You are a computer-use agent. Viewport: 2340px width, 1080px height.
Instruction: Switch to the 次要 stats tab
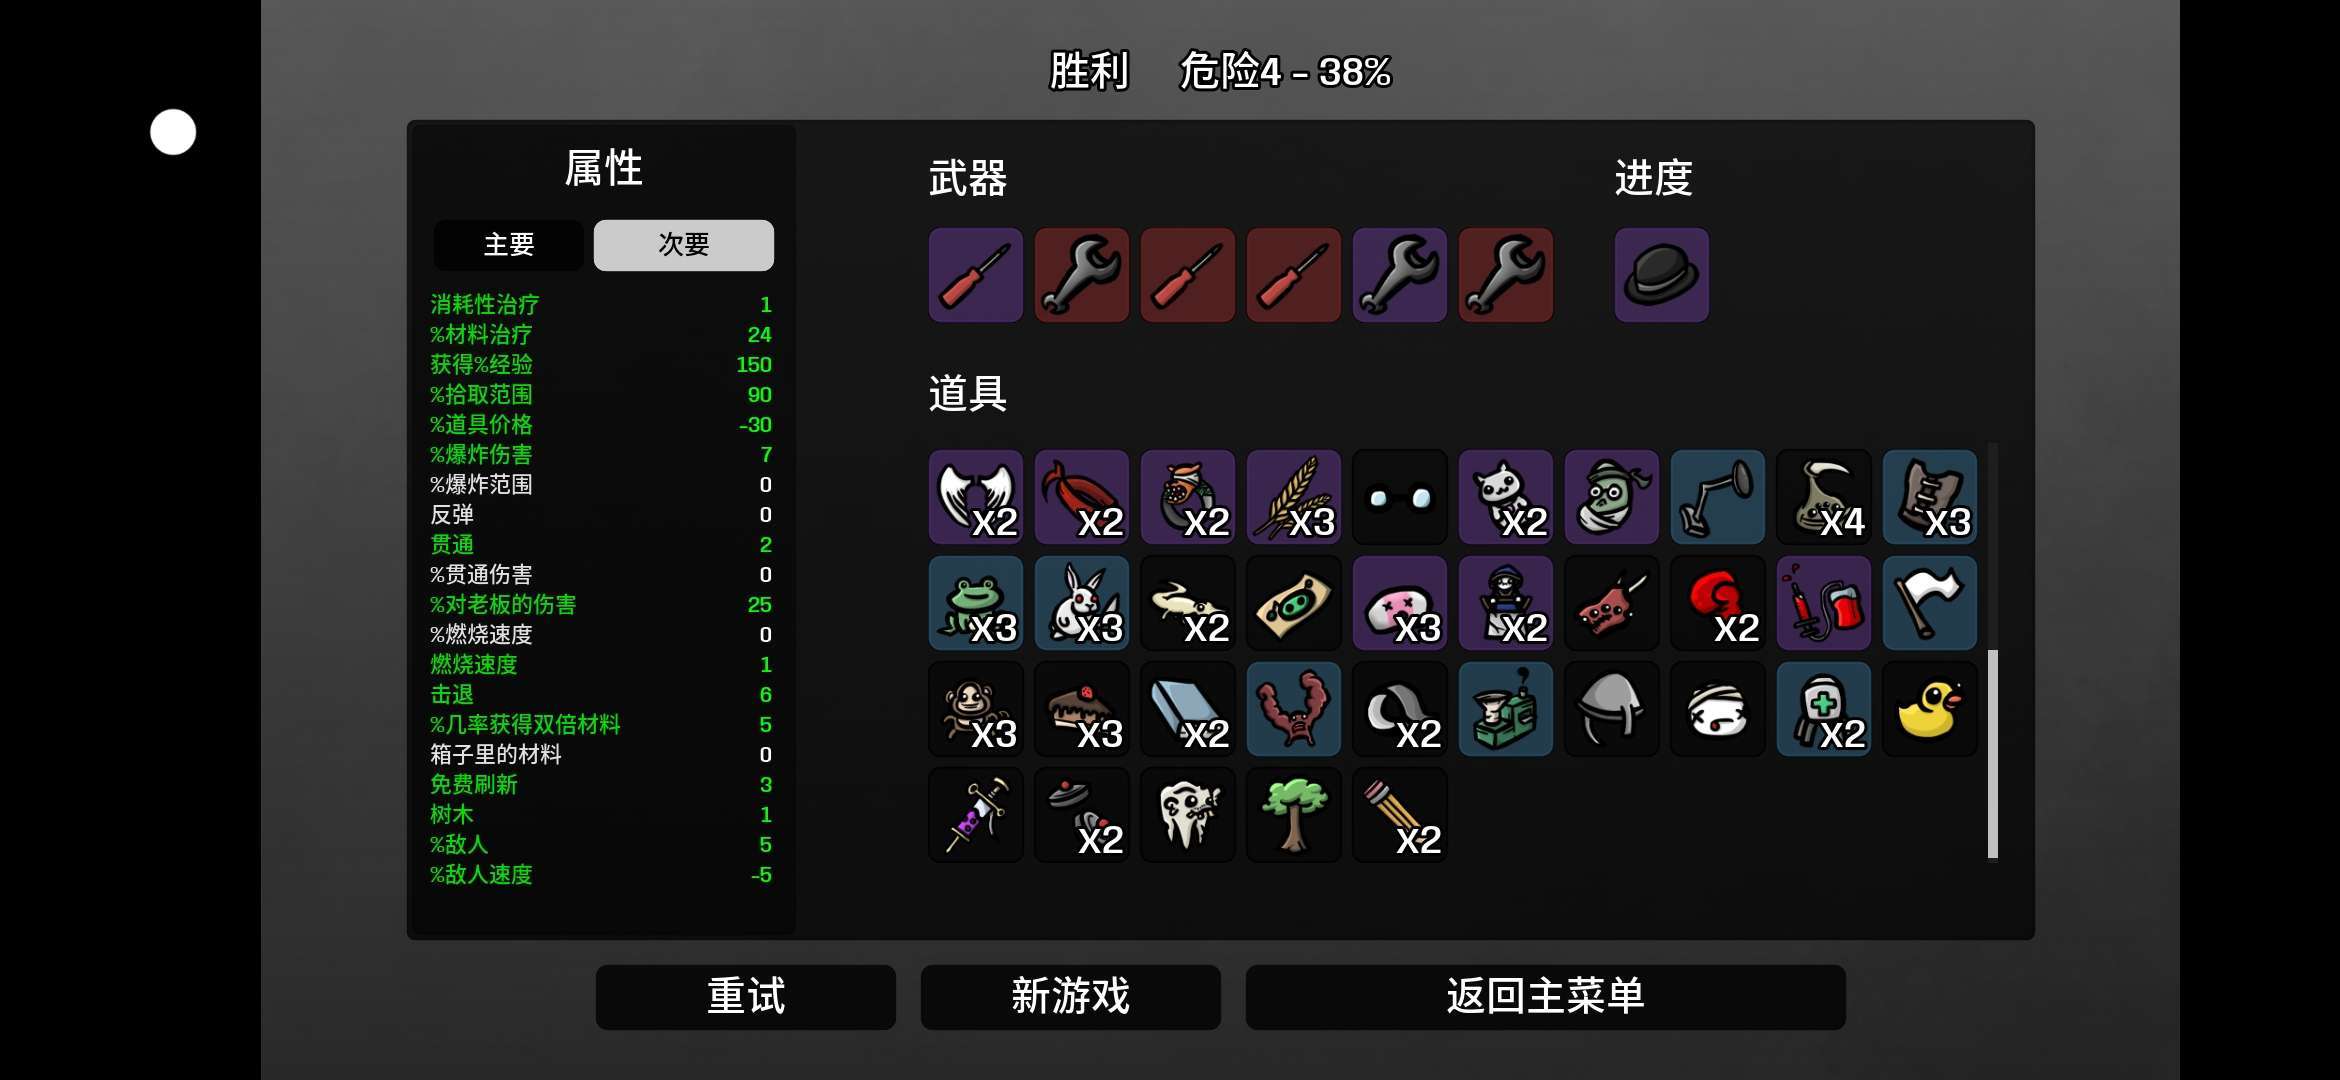684,245
